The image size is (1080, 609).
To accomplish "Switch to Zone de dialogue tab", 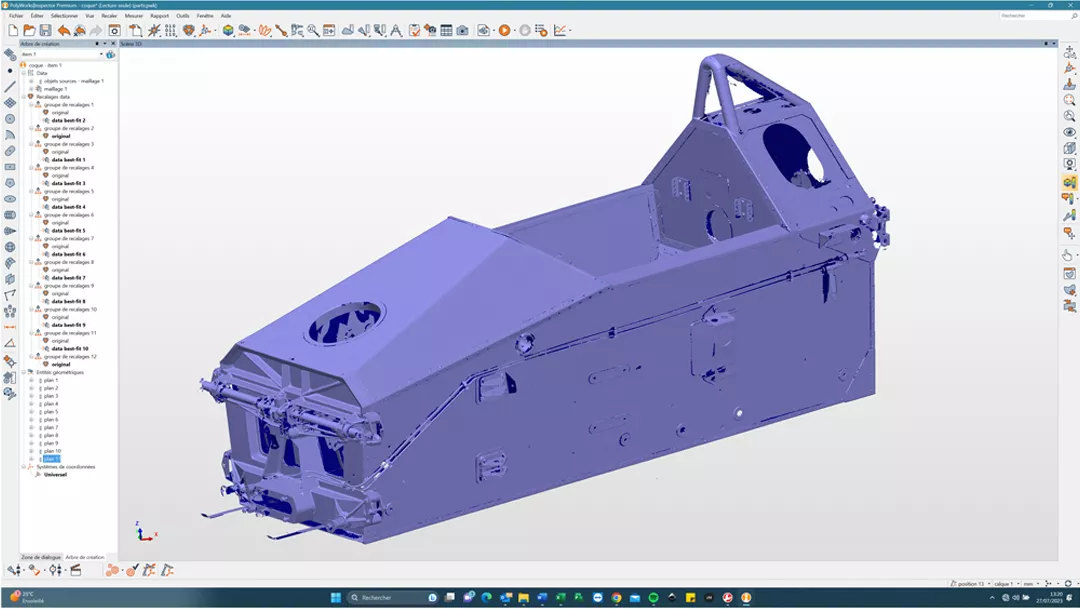I will click(x=41, y=557).
